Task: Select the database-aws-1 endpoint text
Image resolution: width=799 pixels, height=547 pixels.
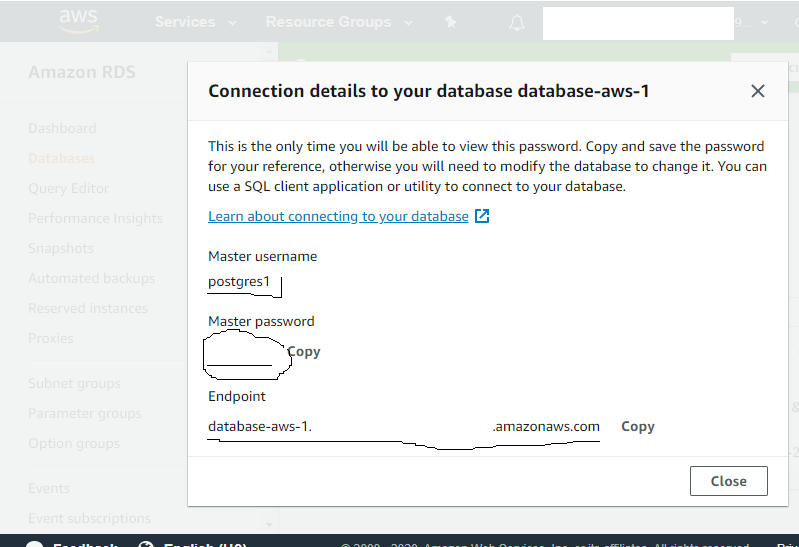Action: click(259, 426)
